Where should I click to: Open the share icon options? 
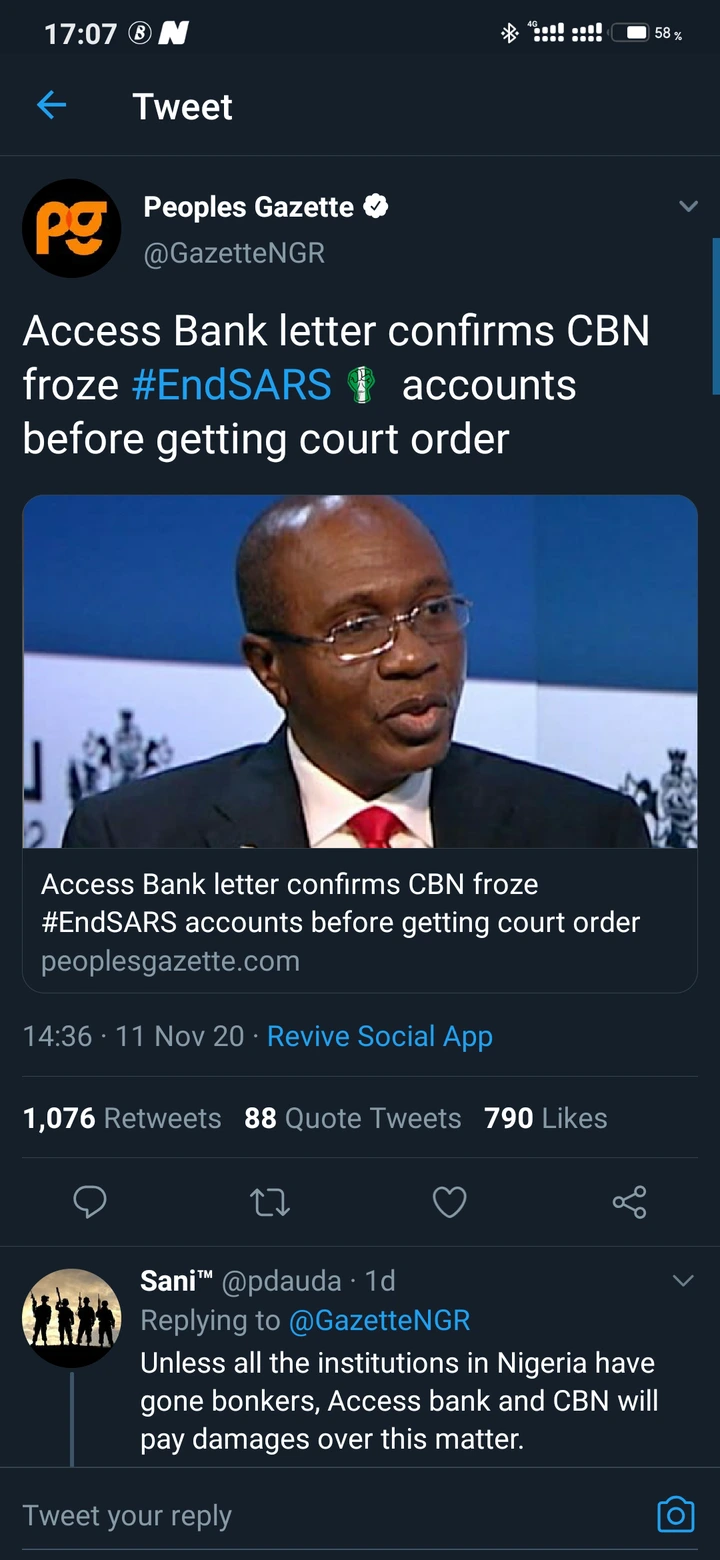[x=629, y=1202]
